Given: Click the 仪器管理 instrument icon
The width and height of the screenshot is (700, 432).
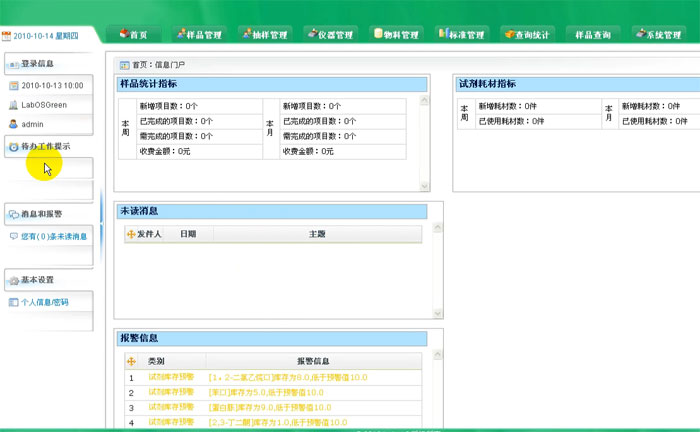Looking at the screenshot, I should (x=313, y=34).
